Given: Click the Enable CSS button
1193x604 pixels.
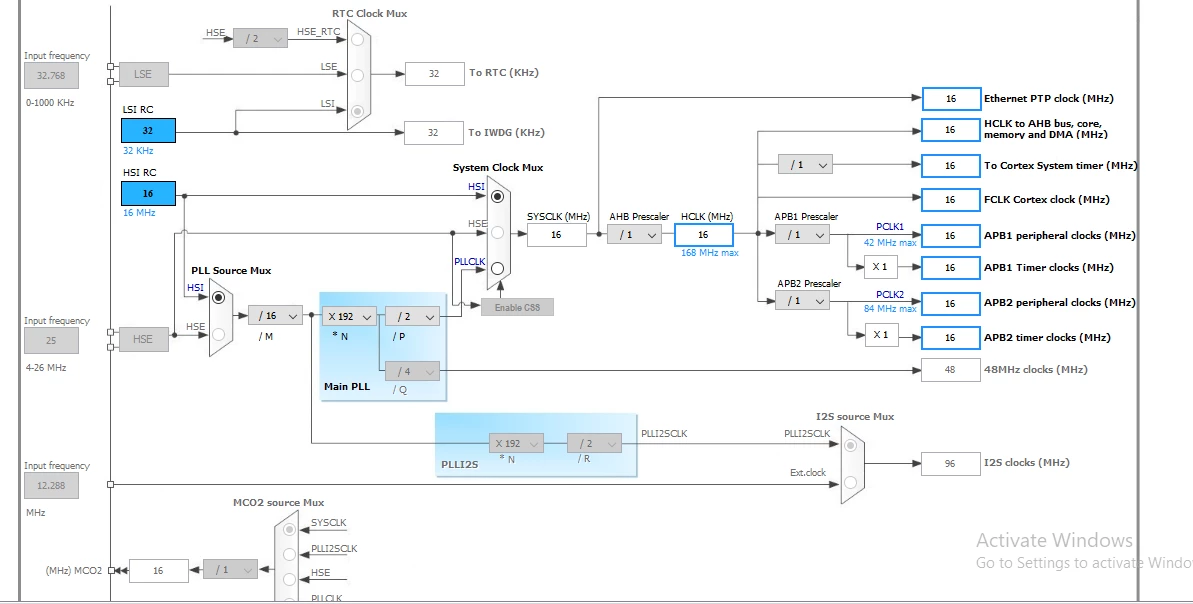Looking at the screenshot, I should coord(517,307).
